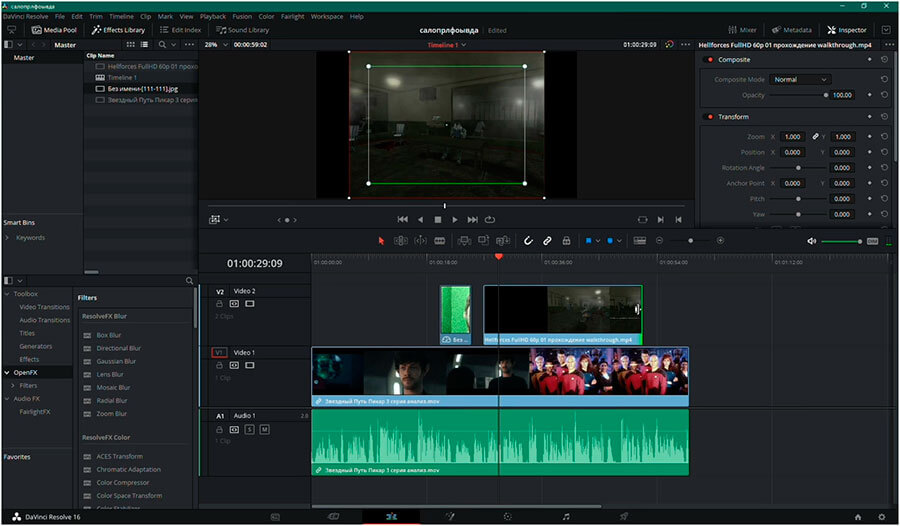Mute audio via the speaker icon
Image resolution: width=900 pixels, height=526 pixels.
[812, 241]
